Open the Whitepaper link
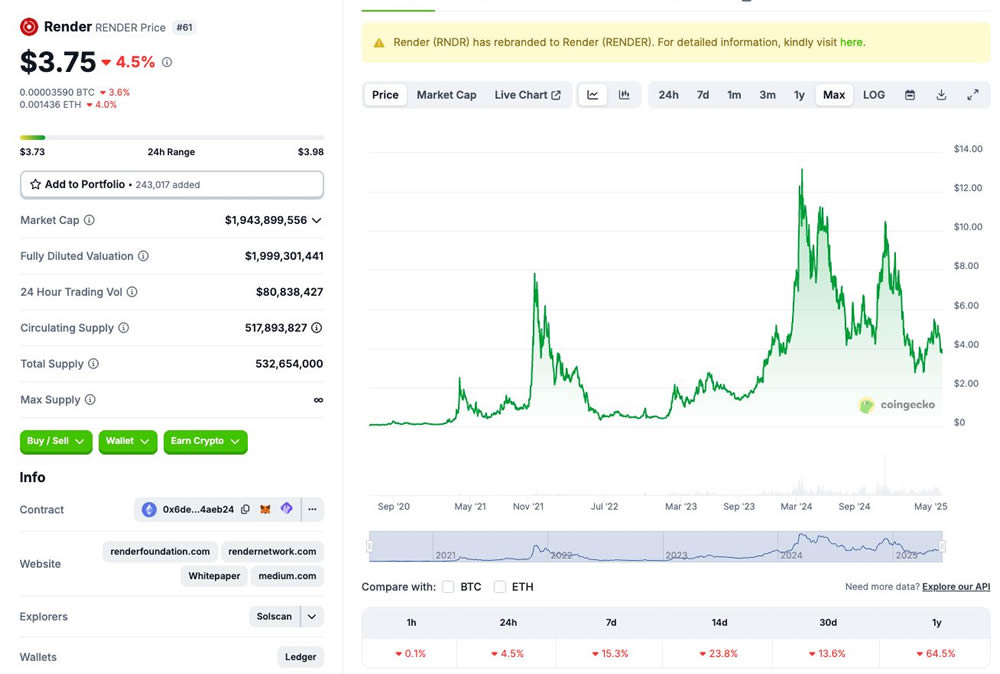1000x674 pixels. pyautogui.click(x=214, y=576)
